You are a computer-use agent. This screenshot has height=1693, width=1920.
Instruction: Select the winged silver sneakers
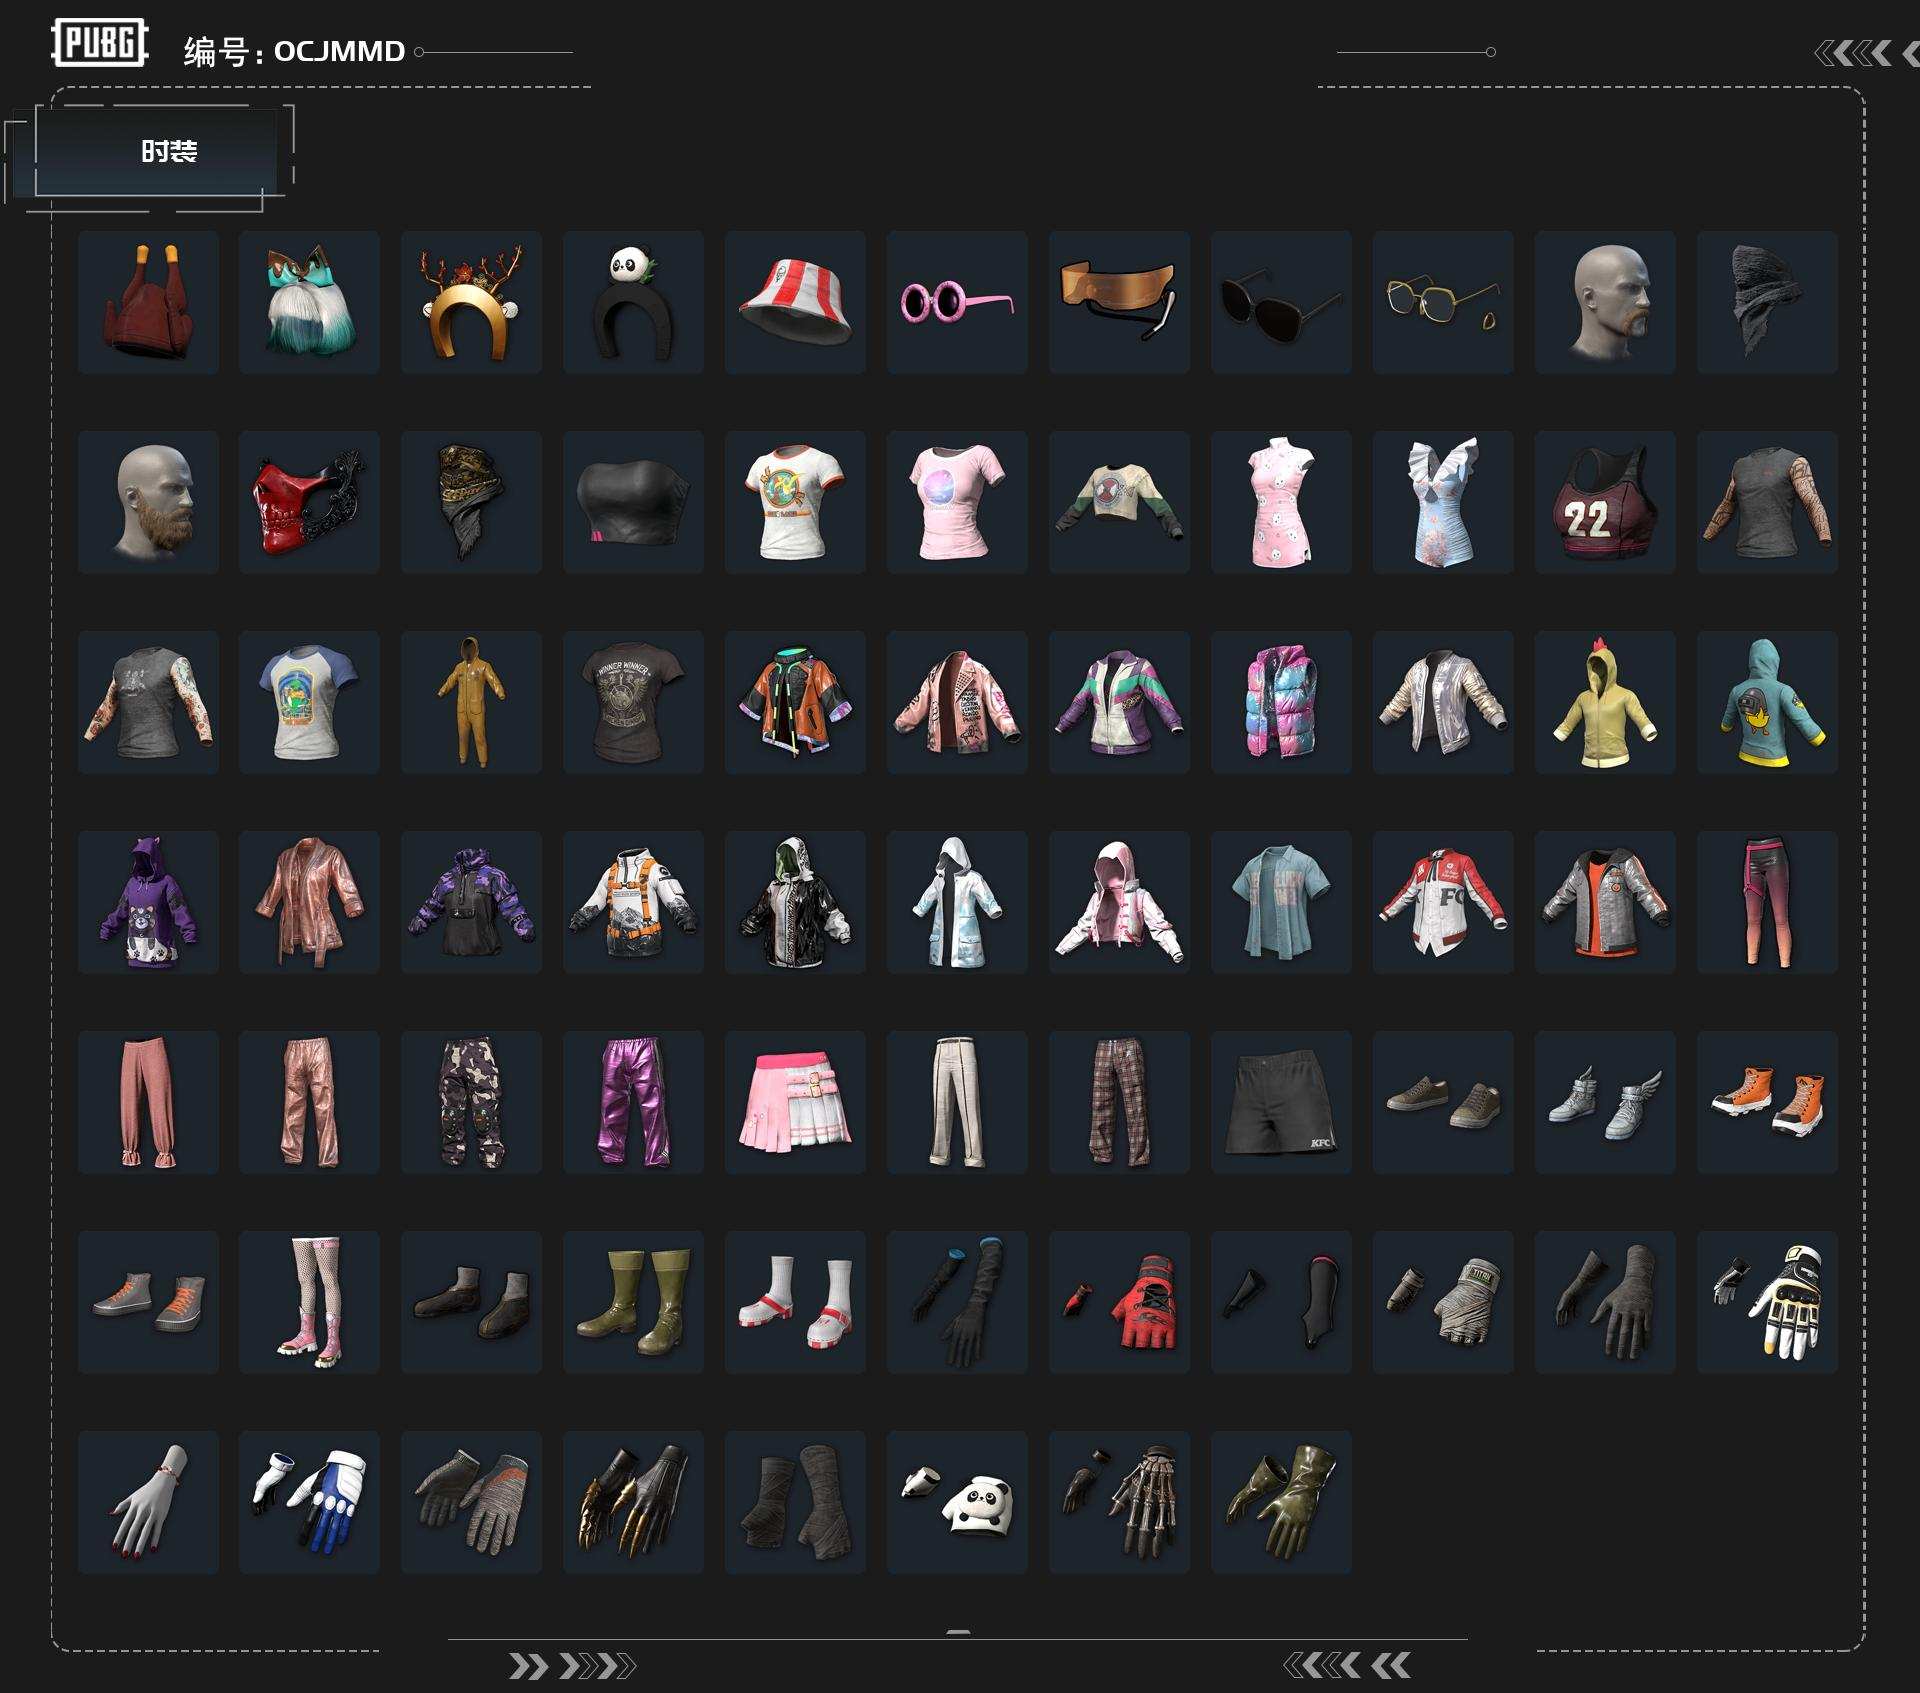click(1606, 1102)
